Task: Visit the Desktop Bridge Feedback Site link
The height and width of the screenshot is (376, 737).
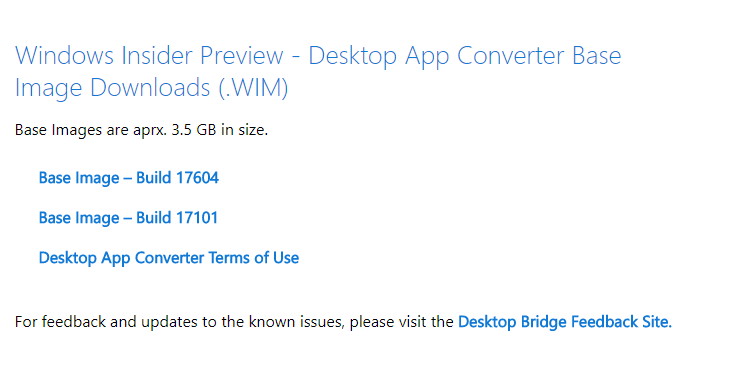Action: click(x=565, y=321)
